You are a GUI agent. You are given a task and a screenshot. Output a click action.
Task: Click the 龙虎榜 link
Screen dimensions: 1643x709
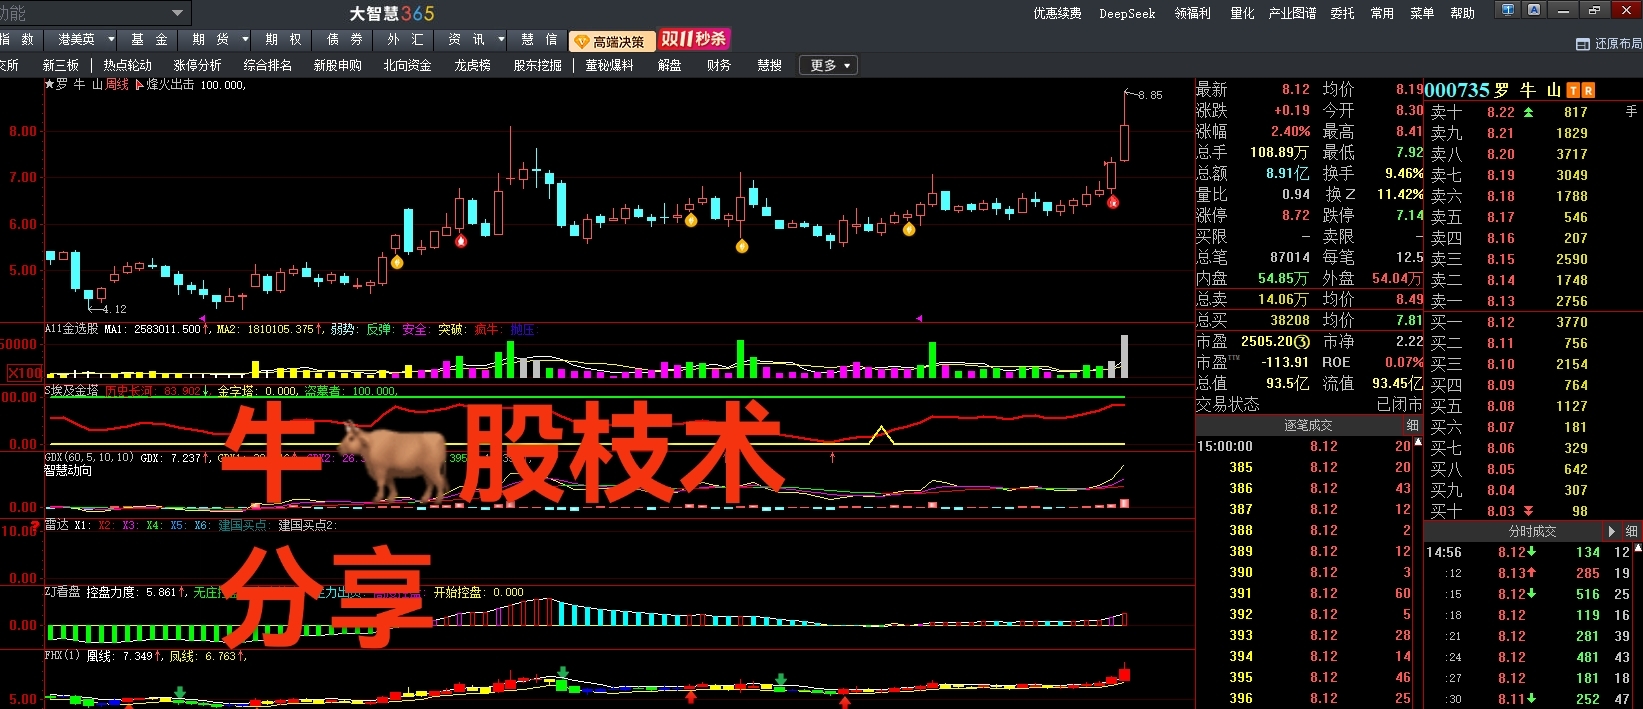pos(472,66)
